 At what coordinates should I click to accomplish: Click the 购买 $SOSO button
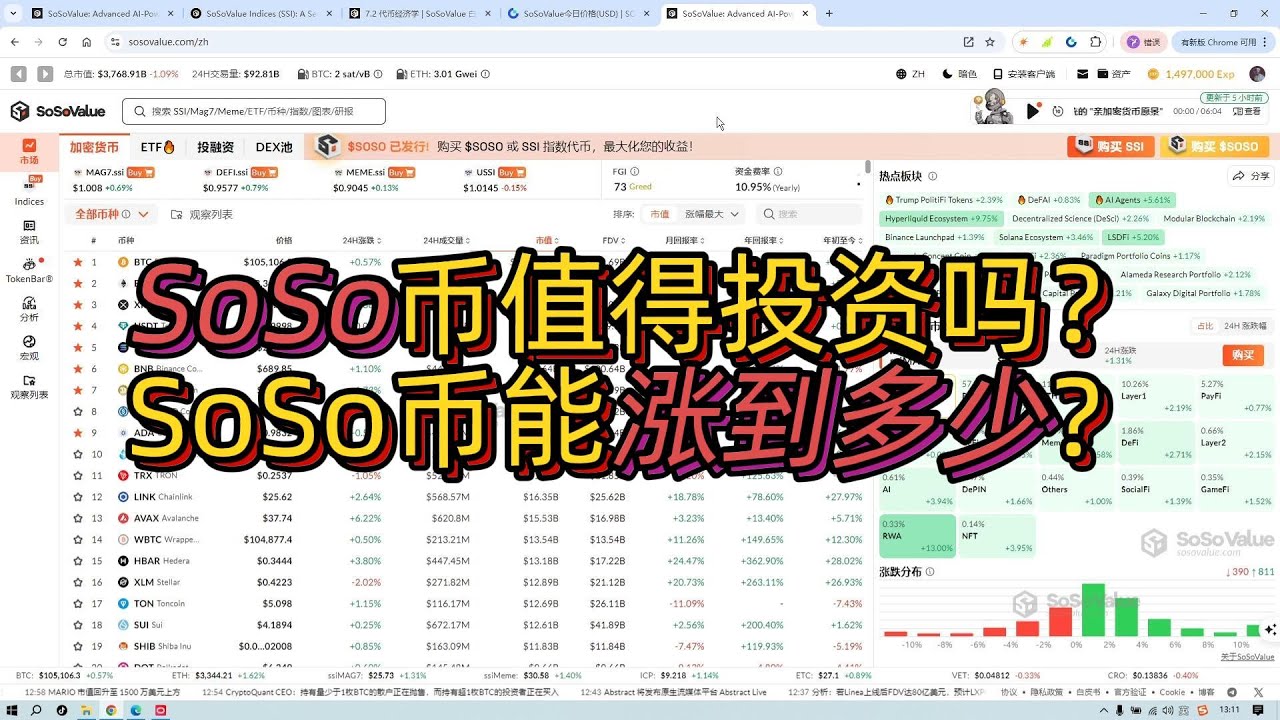pos(1214,146)
